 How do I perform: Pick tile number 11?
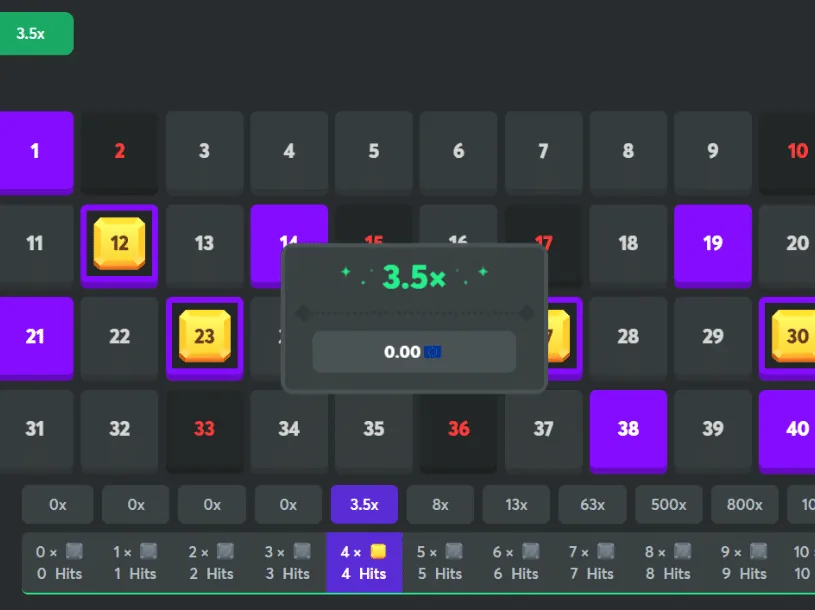[x=36, y=245]
